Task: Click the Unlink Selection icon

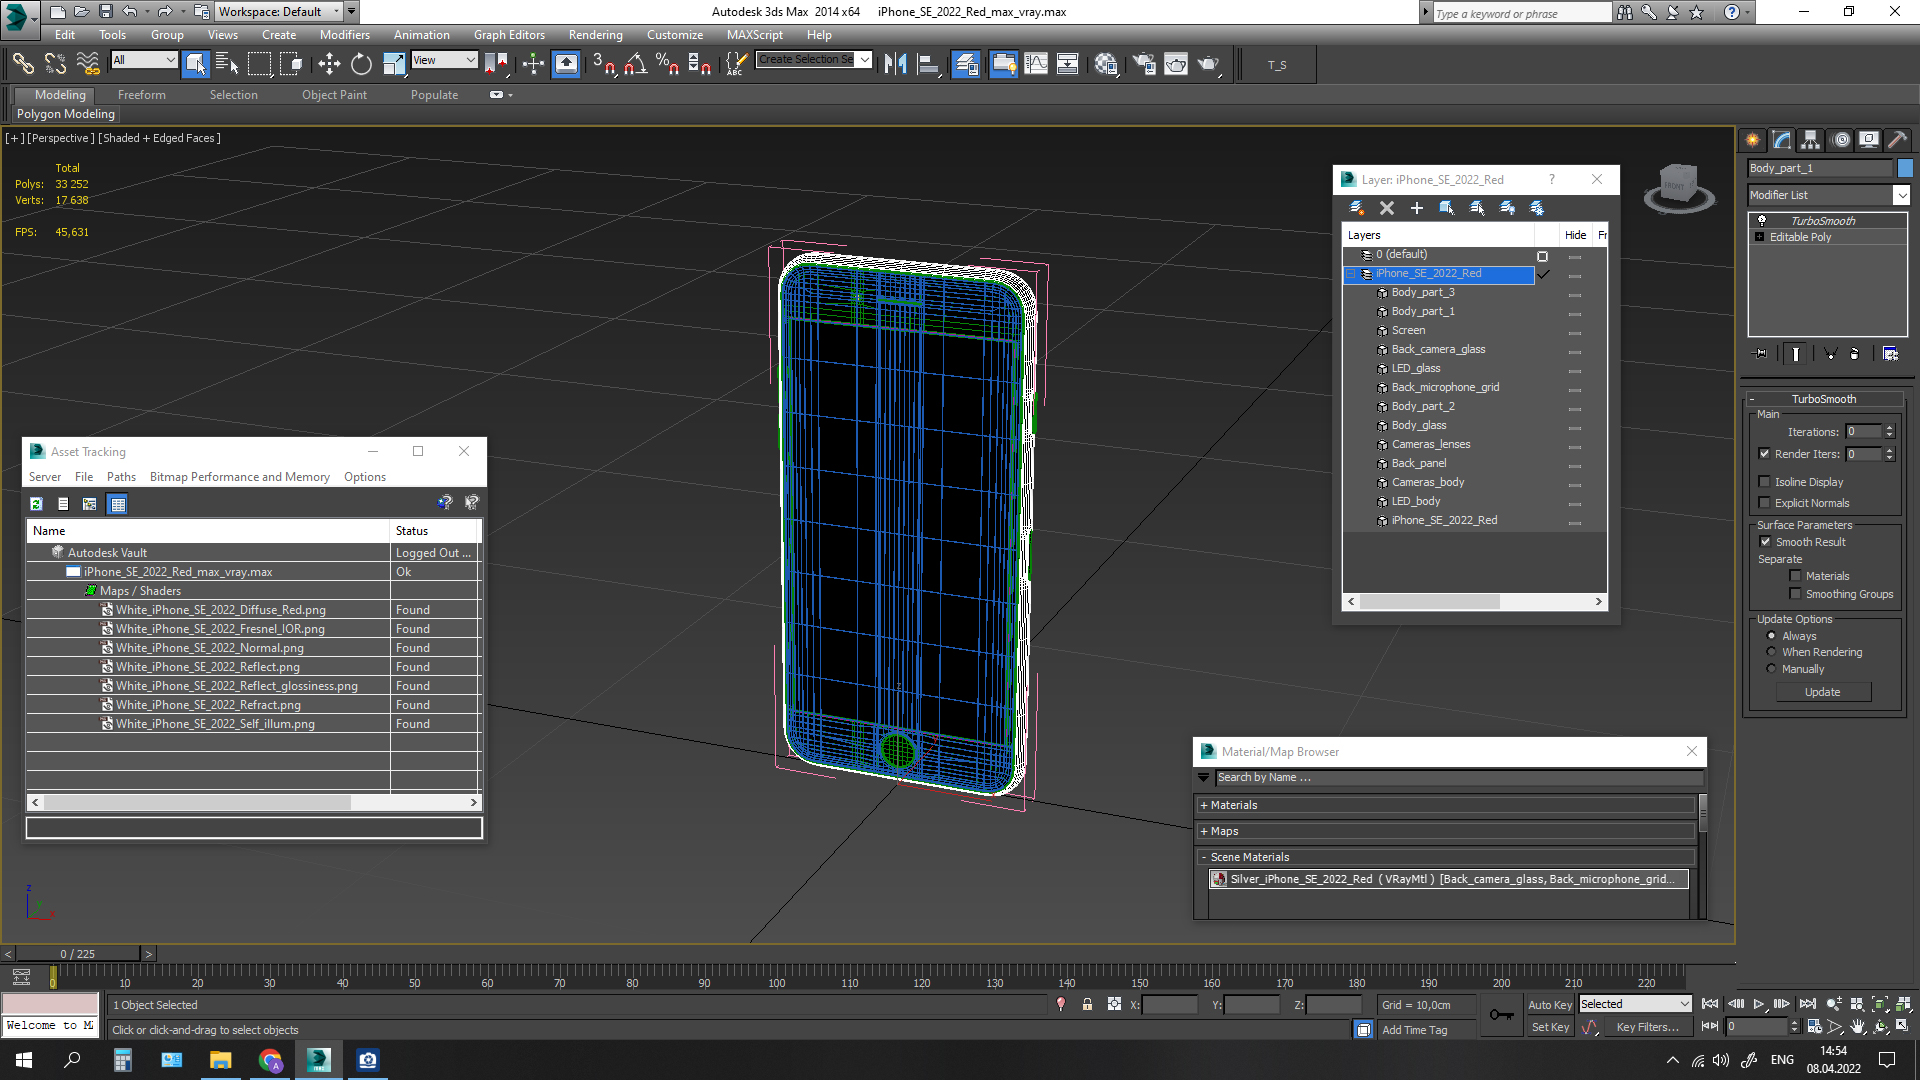Action: [x=55, y=64]
